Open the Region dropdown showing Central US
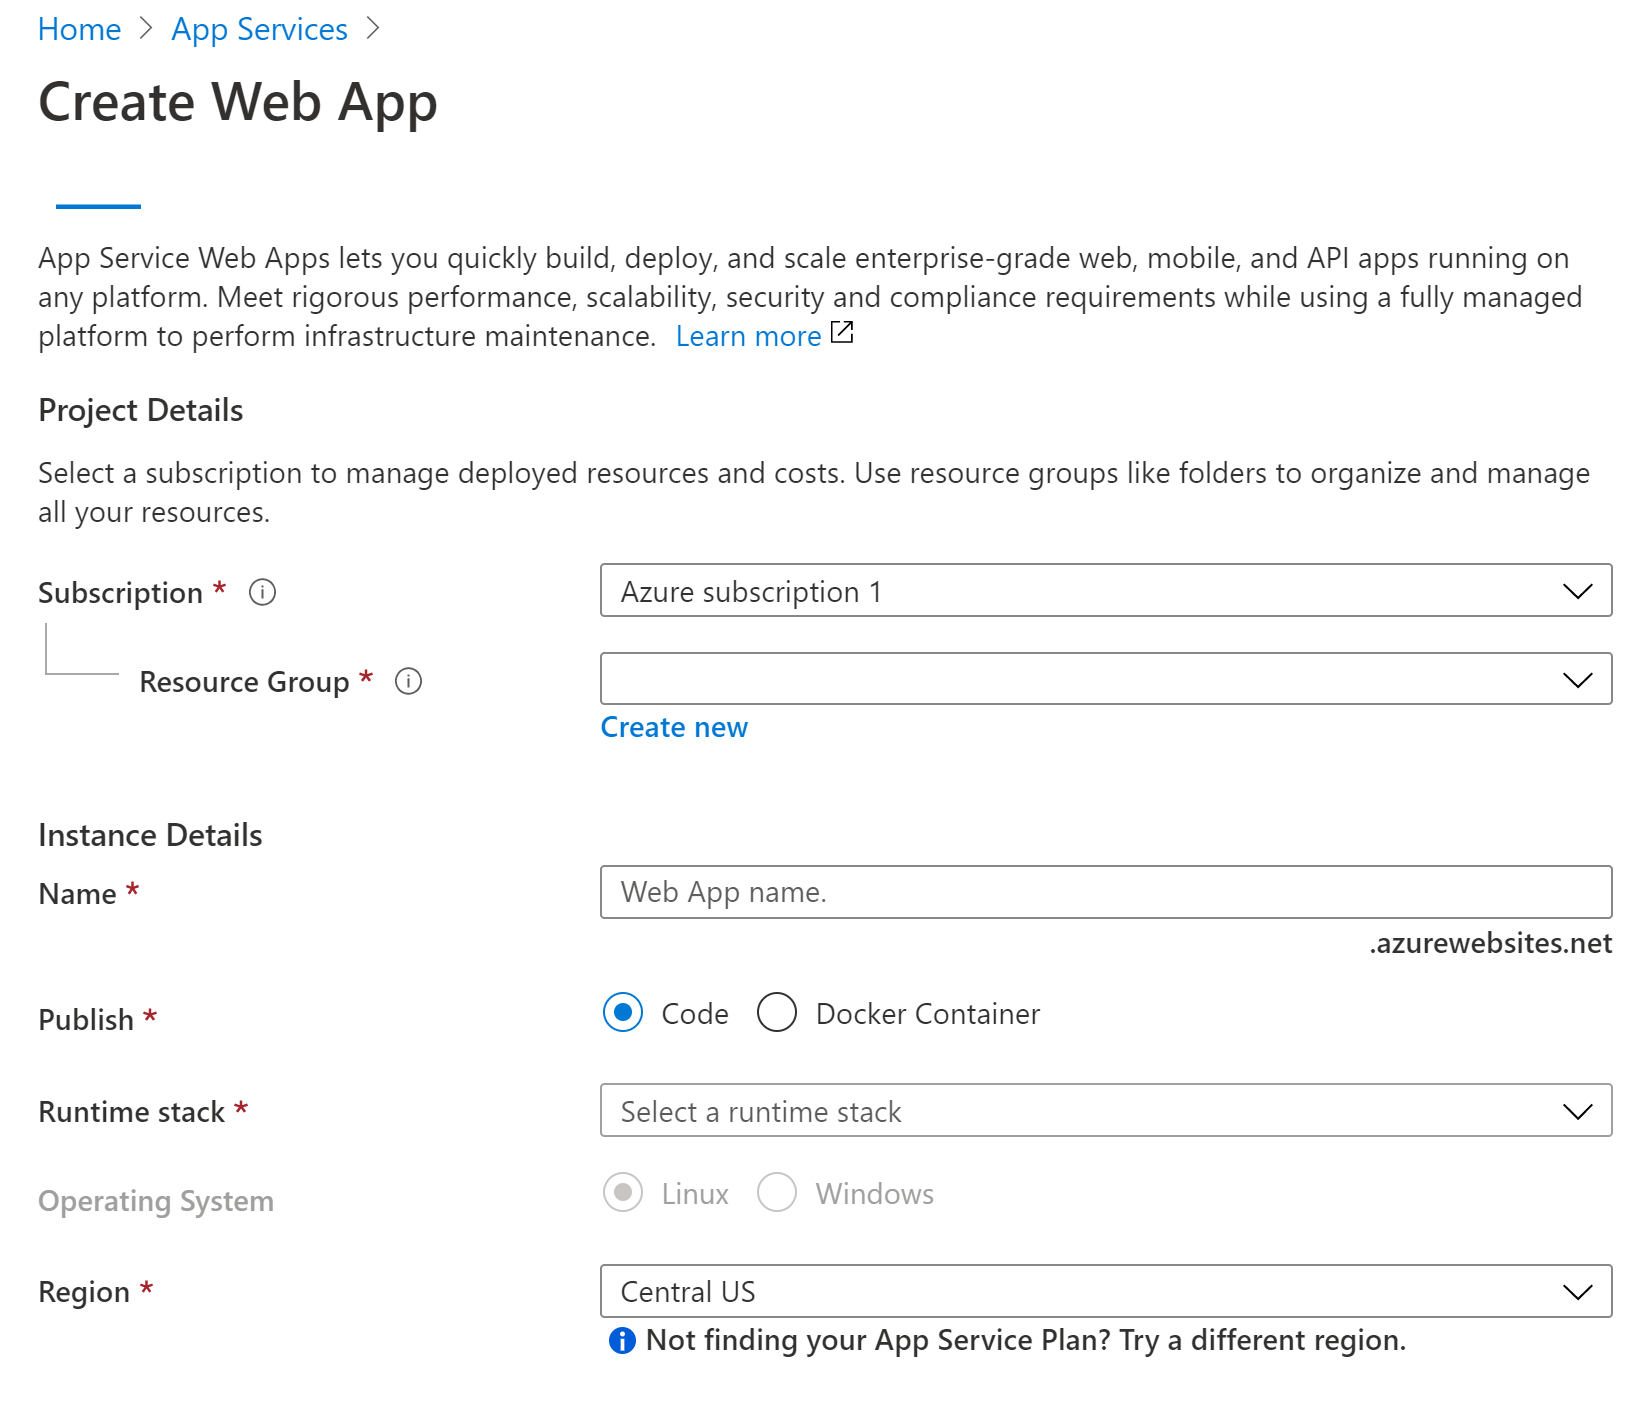The width and height of the screenshot is (1638, 1401). (1106, 1291)
